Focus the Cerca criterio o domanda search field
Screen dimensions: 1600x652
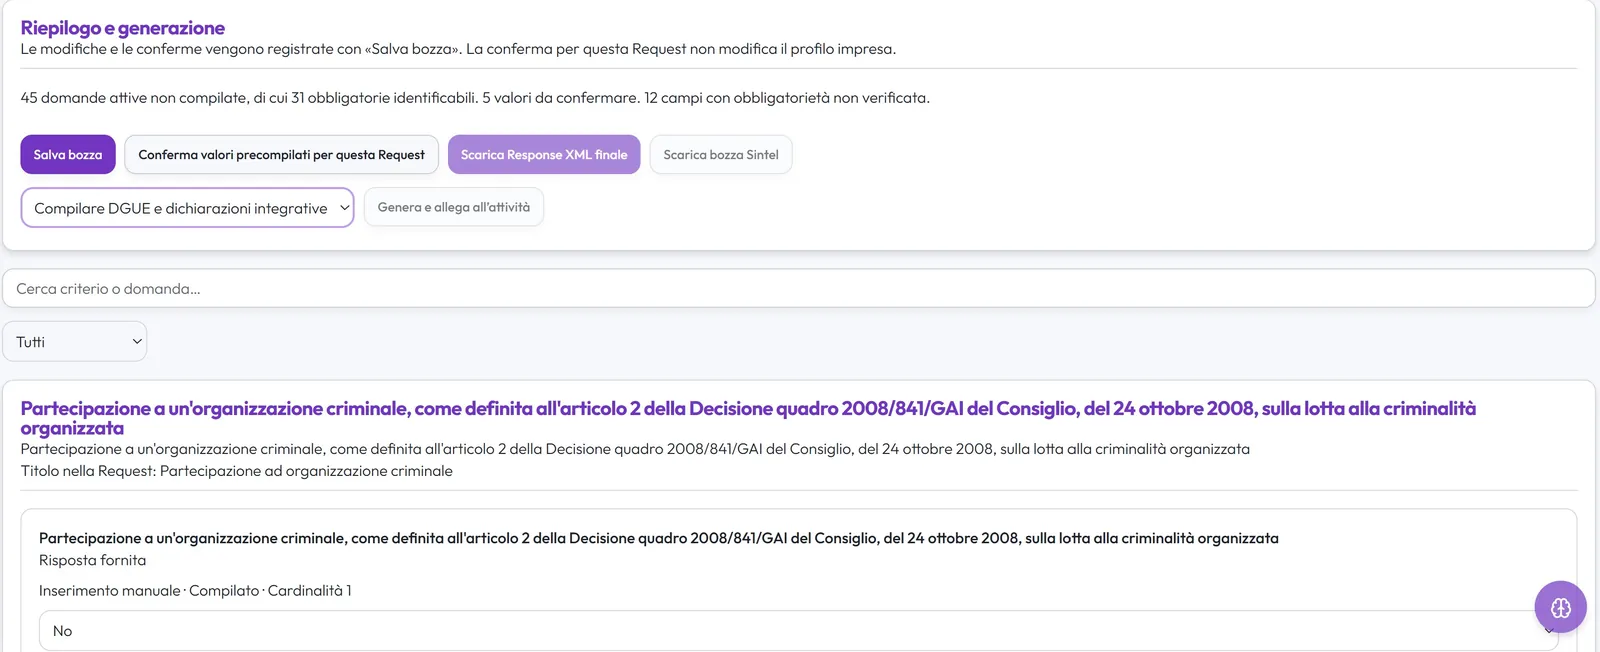[798, 288]
